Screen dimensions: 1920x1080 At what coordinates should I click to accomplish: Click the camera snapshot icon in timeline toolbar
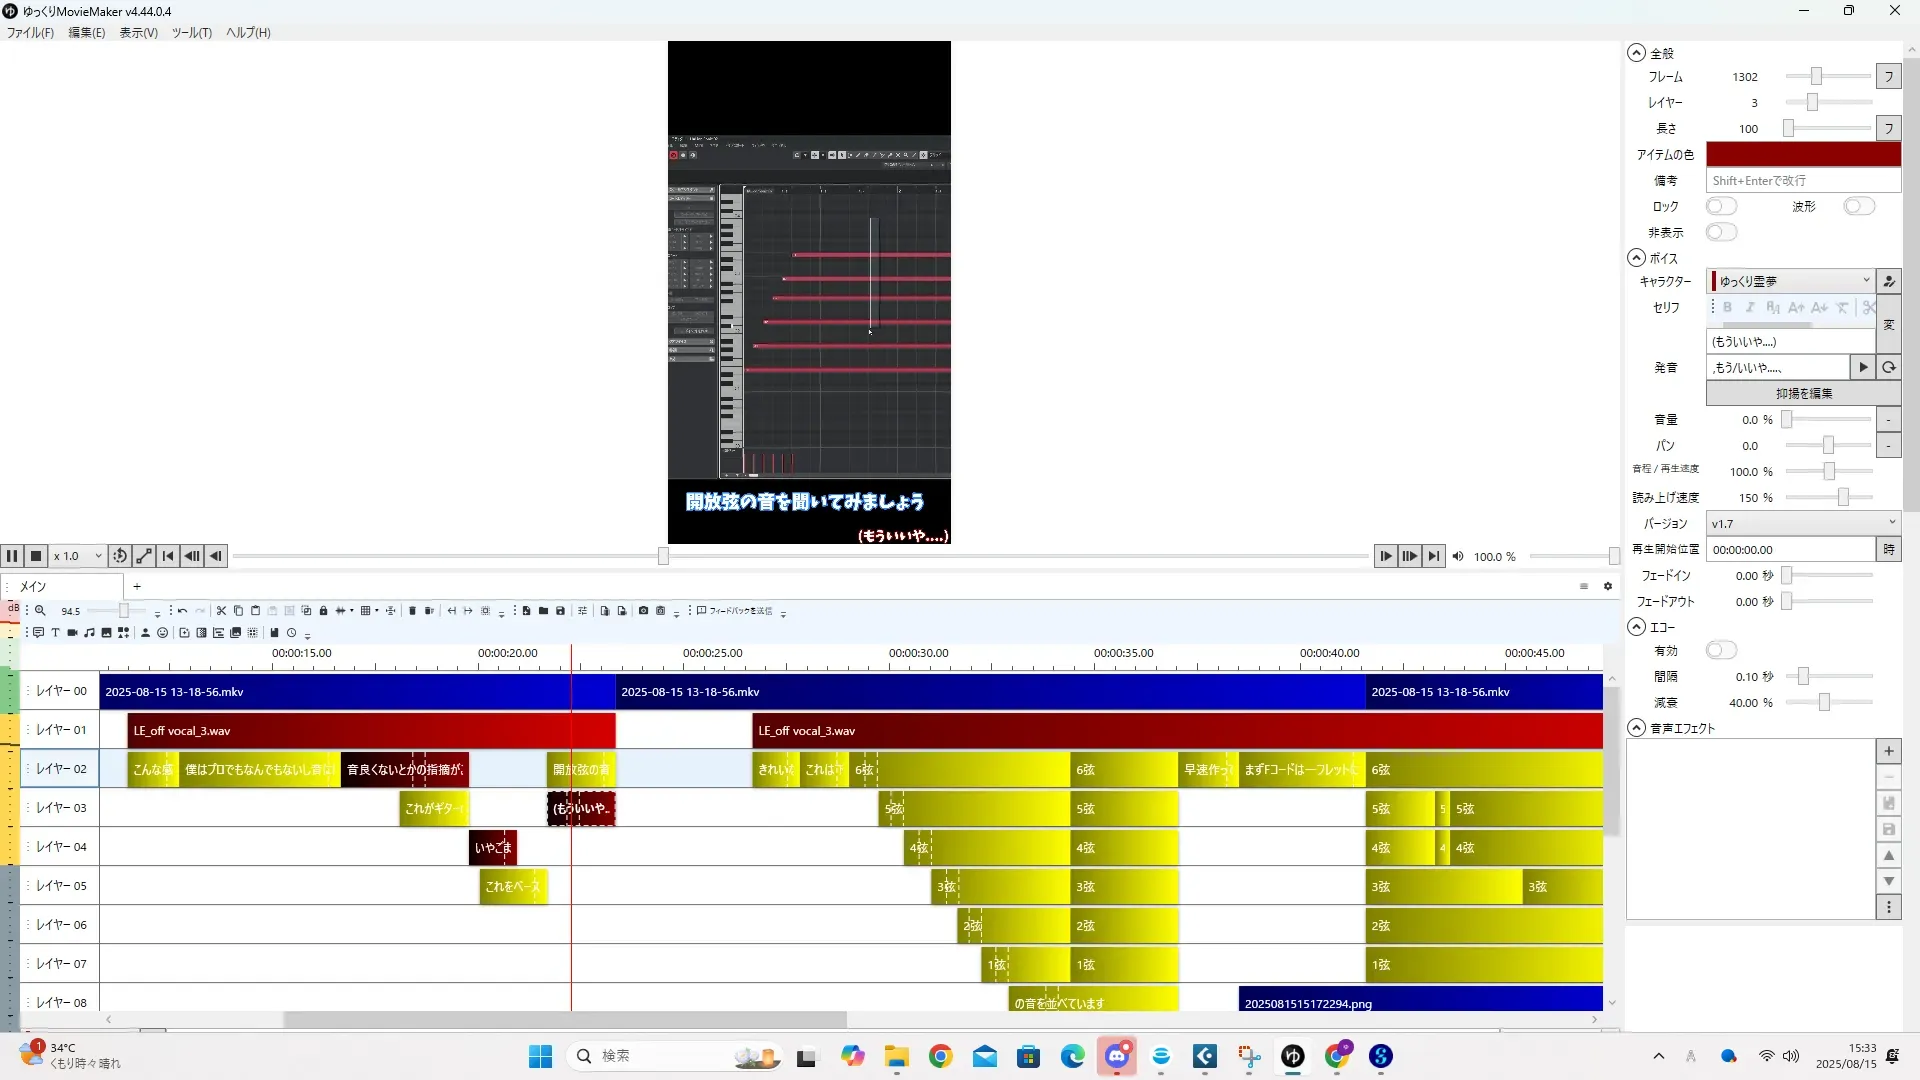[x=643, y=611]
